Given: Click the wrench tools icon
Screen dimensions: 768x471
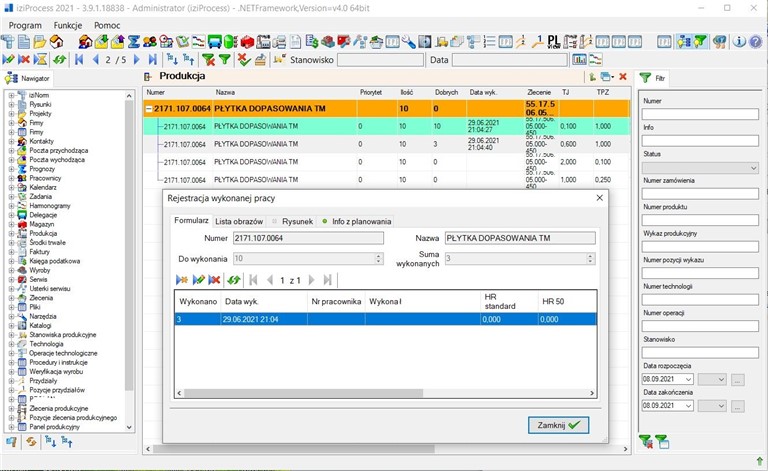Looking at the screenshot, I should pyautogui.click(x=408, y=42).
